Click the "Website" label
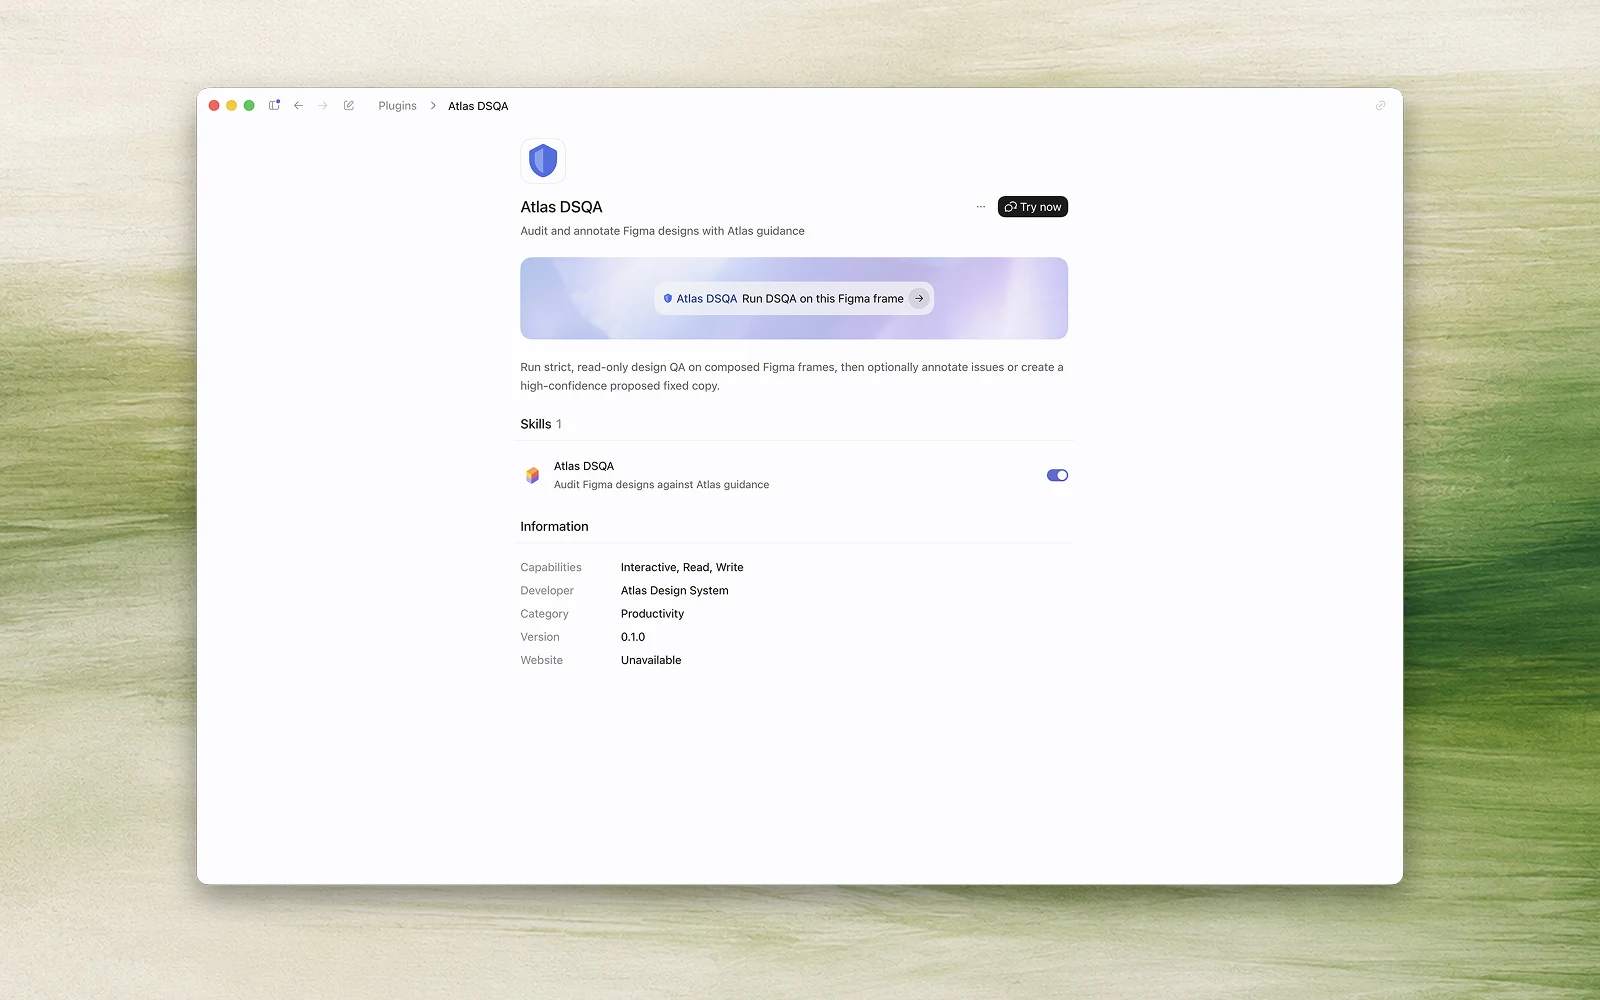Screen dimensions: 1600x1000 [x=542, y=660]
